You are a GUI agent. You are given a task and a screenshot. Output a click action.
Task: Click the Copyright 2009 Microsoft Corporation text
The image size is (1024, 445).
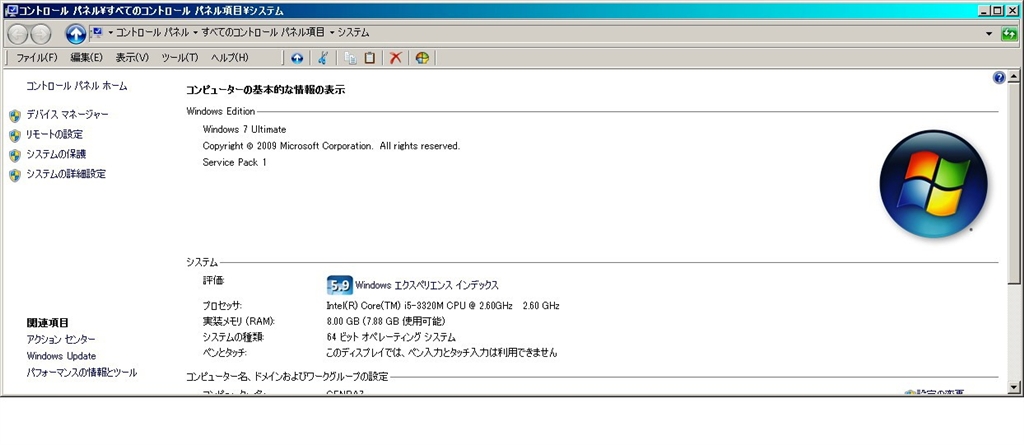point(331,146)
